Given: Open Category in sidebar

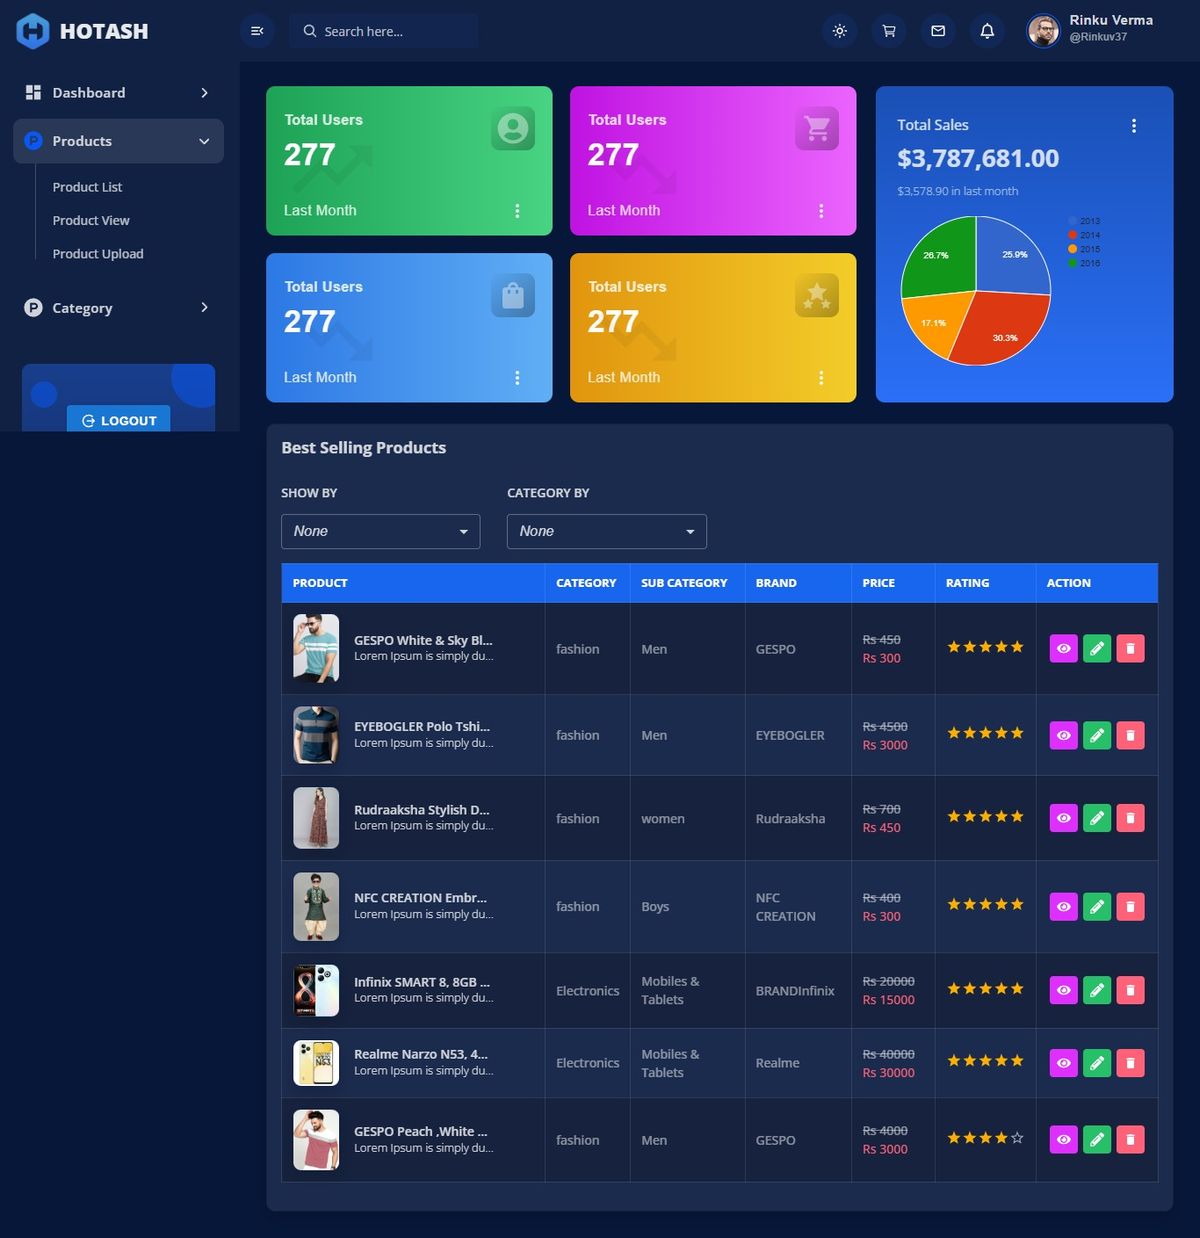Looking at the screenshot, I should (x=118, y=307).
